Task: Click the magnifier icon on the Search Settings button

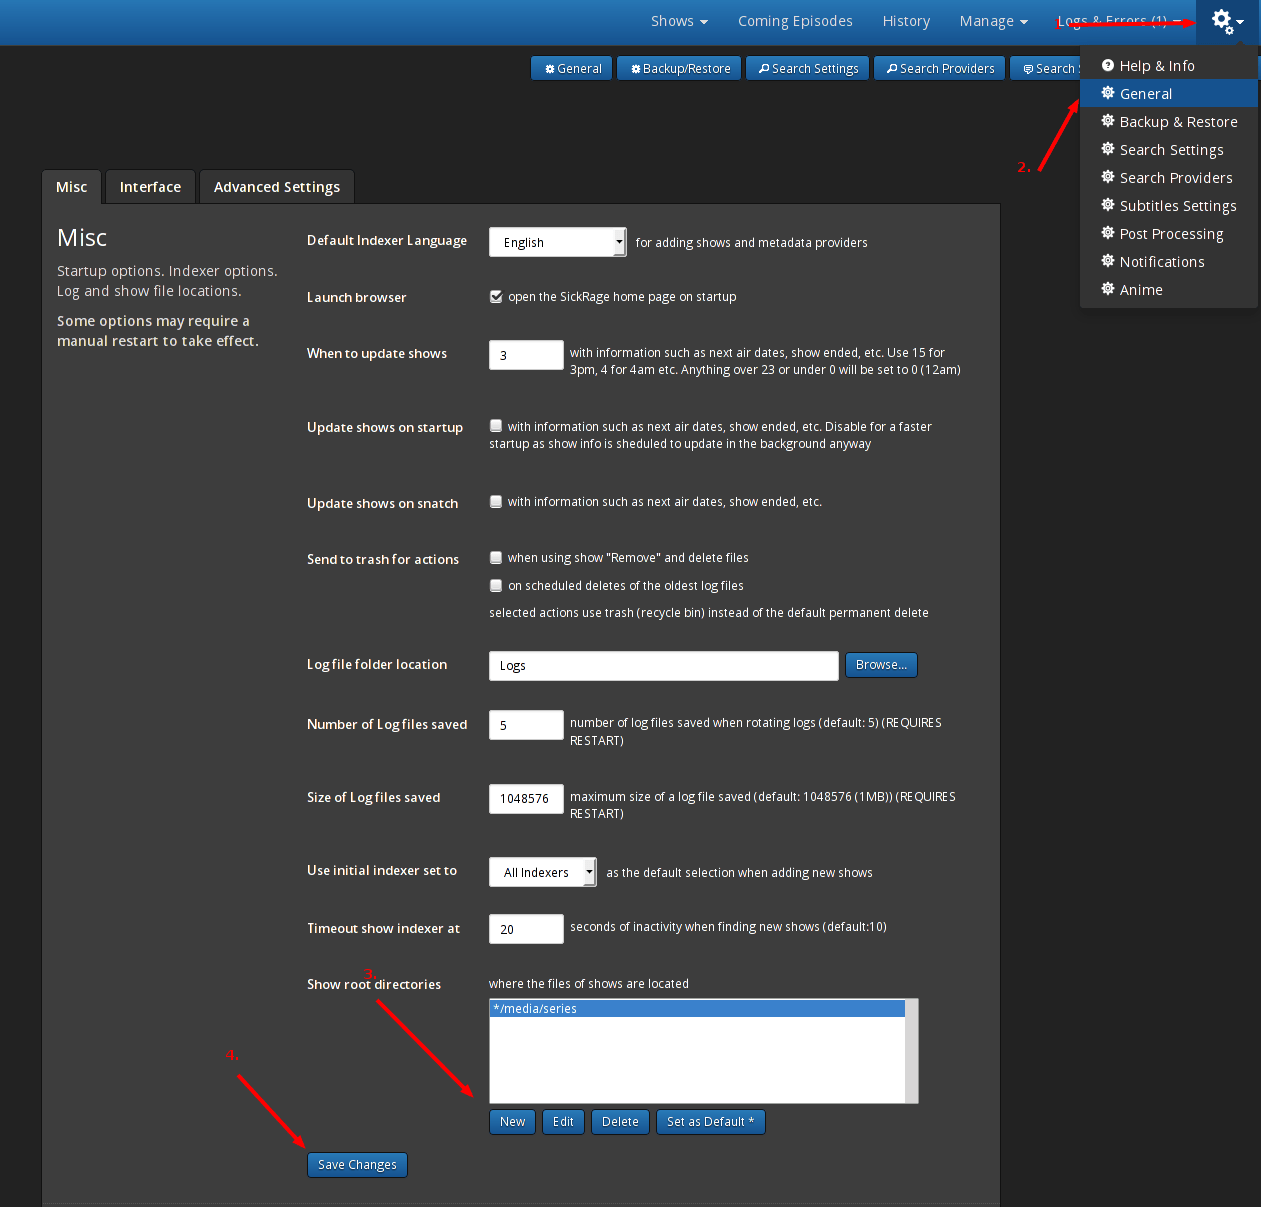Action: (x=764, y=69)
